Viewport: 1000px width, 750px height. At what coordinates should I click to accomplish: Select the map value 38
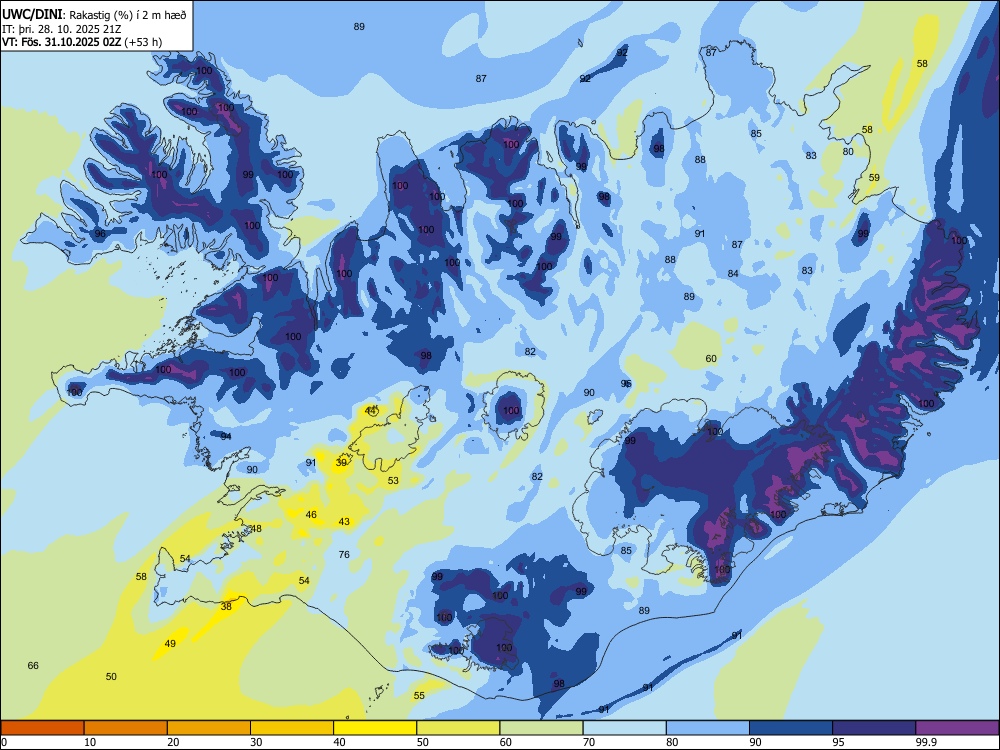[226, 607]
